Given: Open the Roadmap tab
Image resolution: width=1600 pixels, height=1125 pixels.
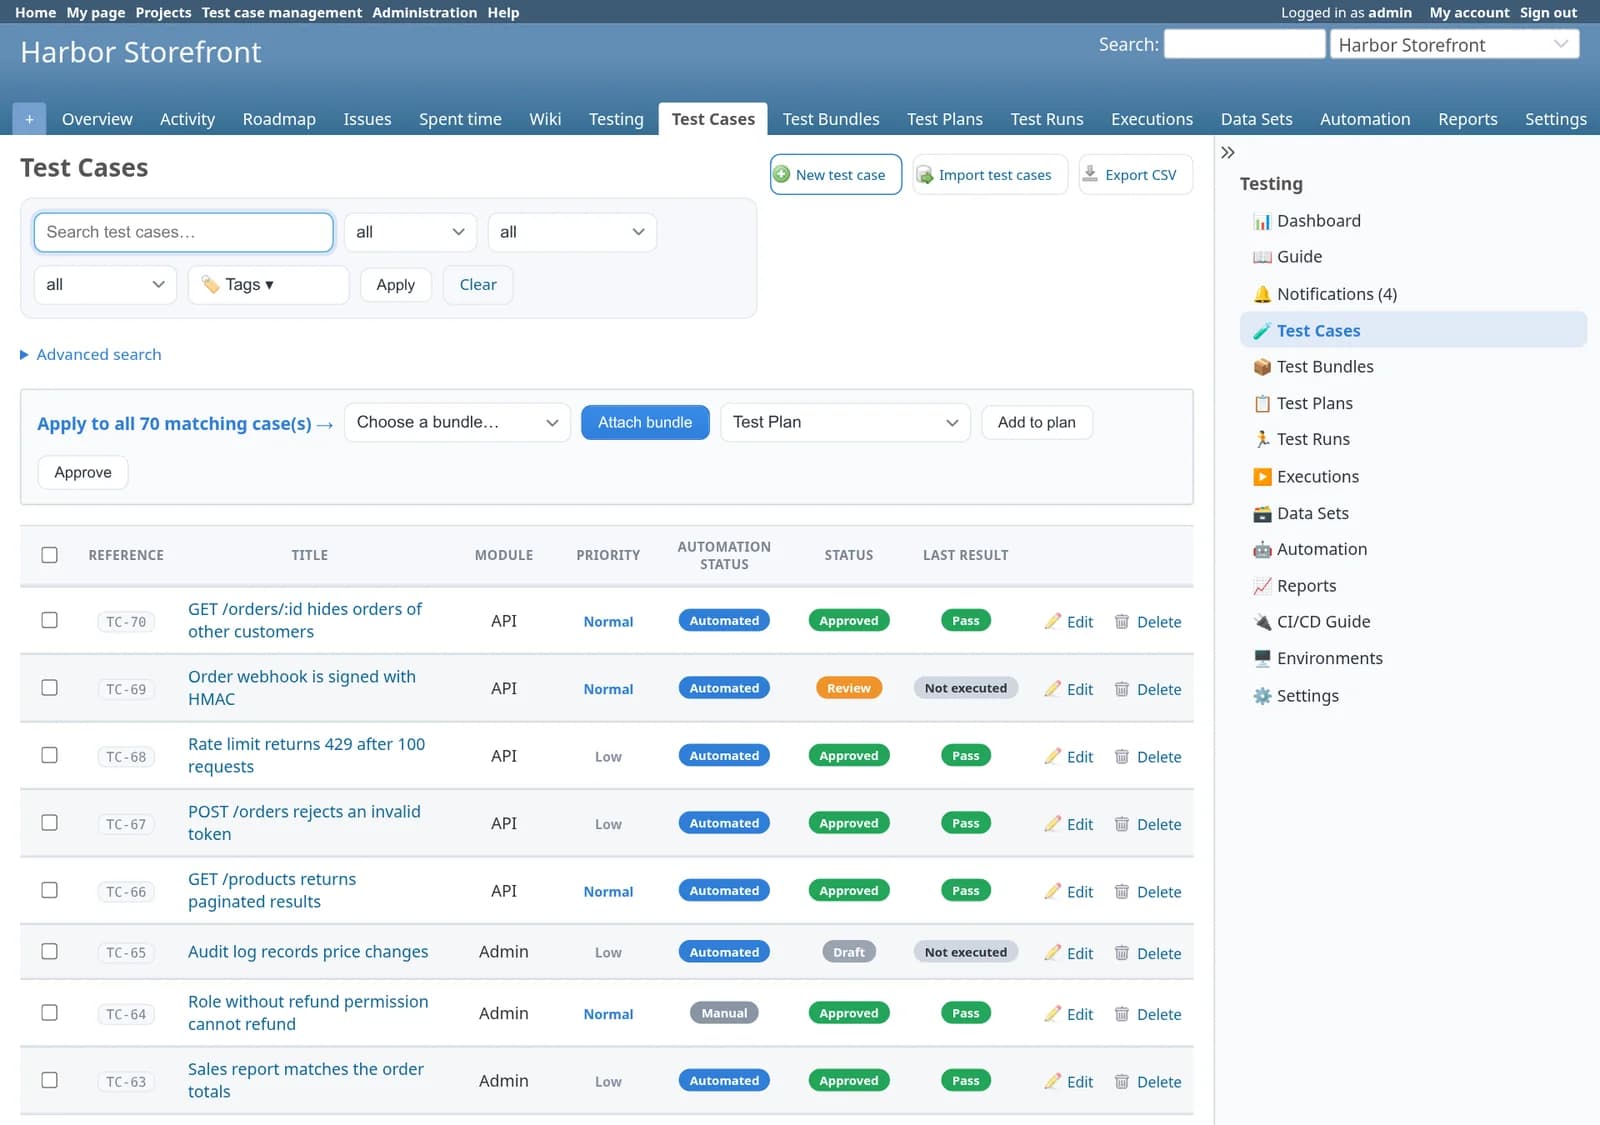Looking at the screenshot, I should pyautogui.click(x=279, y=119).
